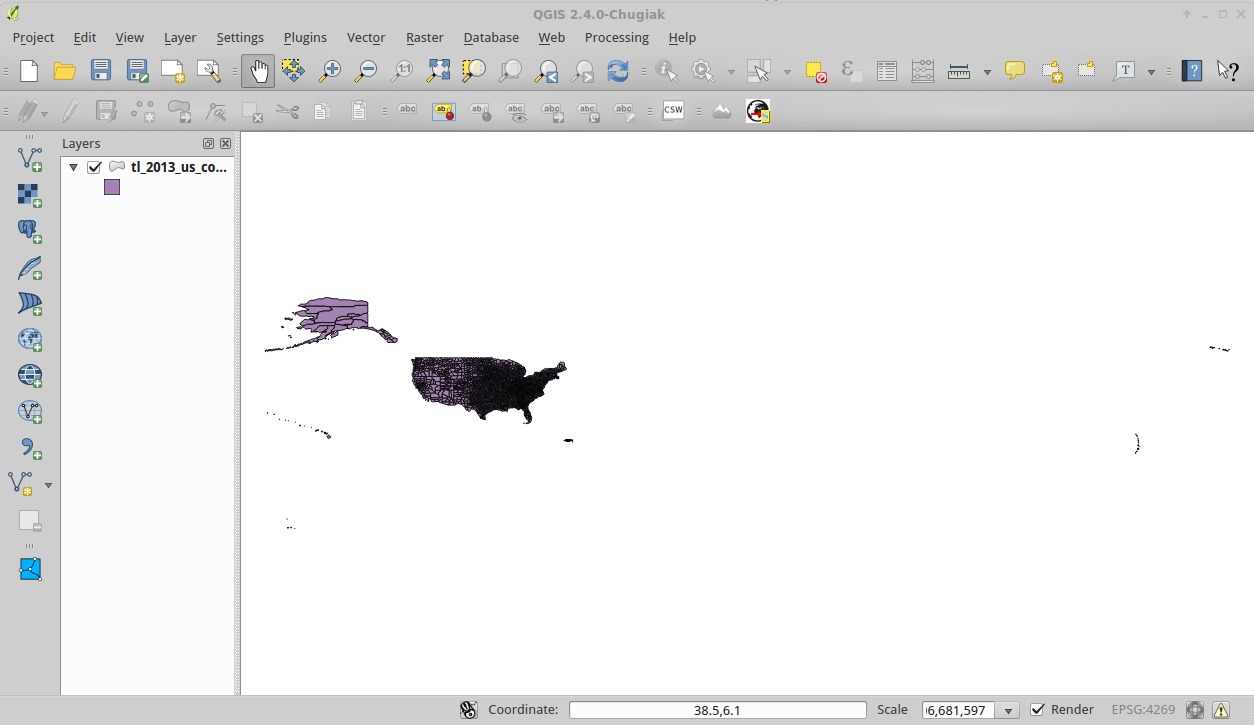Select the Identify Features tool

(667, 71)
